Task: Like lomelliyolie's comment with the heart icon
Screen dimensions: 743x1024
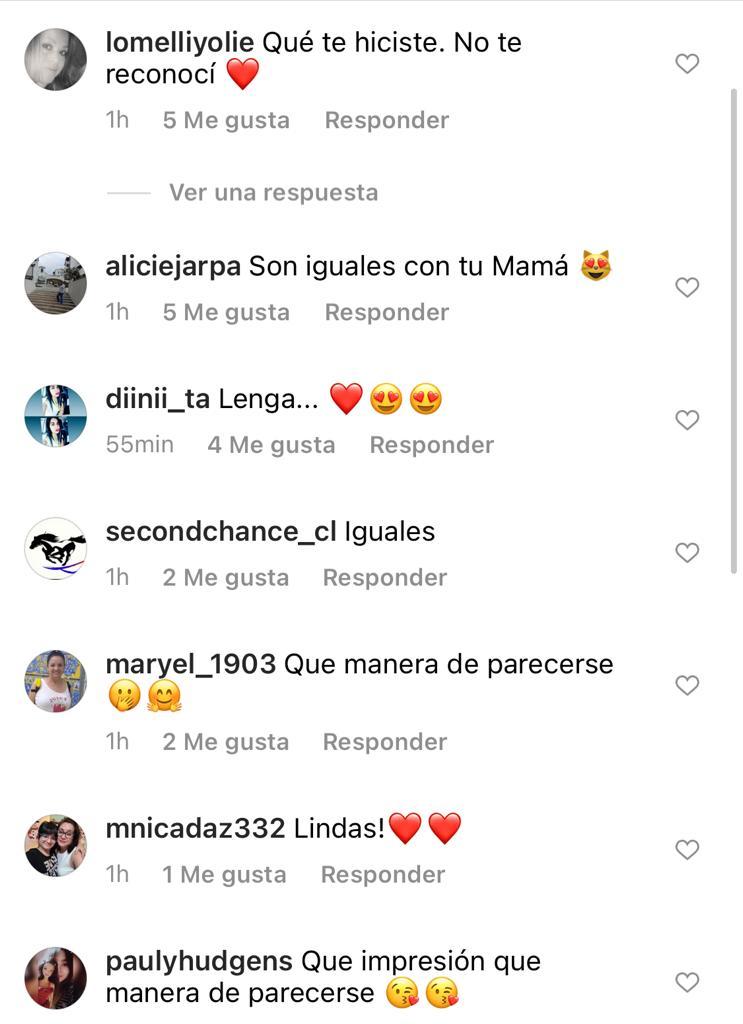Action: coord(687,62)
